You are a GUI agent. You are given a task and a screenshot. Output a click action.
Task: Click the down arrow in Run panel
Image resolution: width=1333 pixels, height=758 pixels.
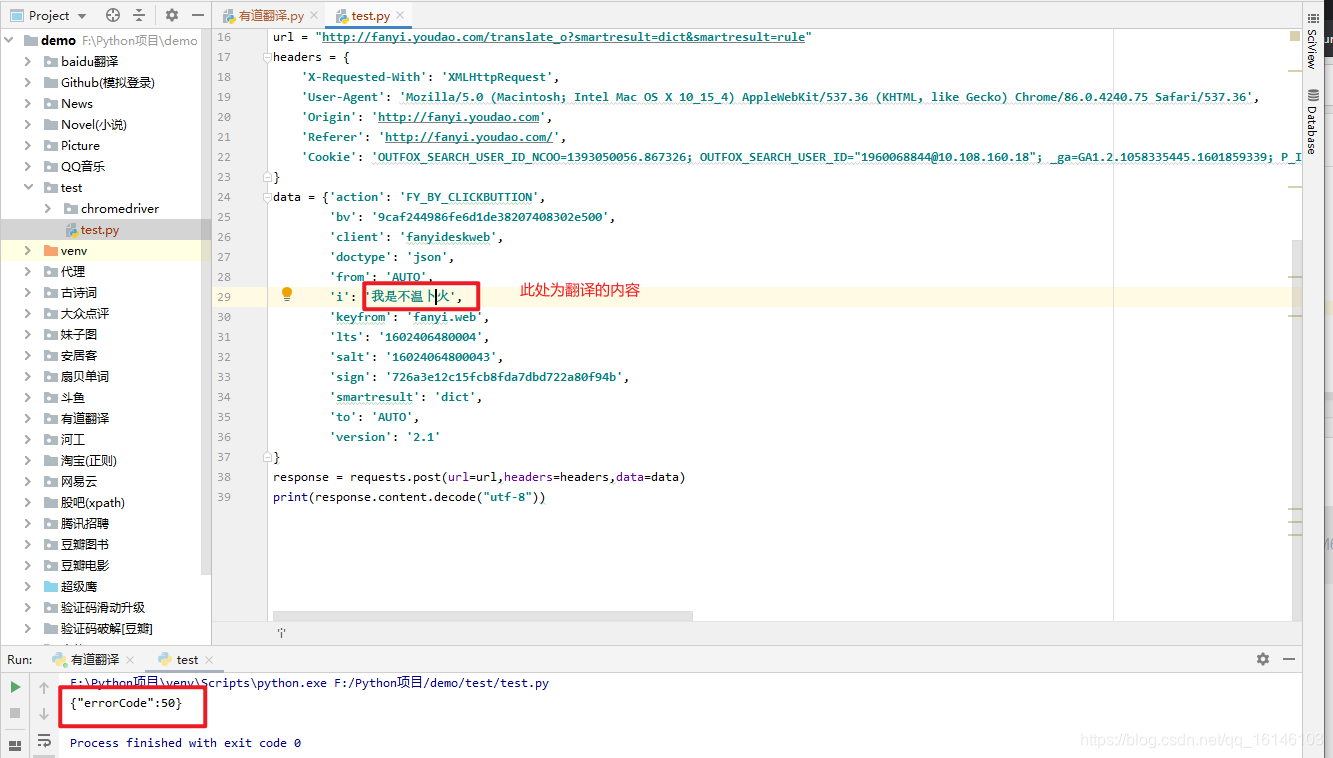[x=44, y=713]
